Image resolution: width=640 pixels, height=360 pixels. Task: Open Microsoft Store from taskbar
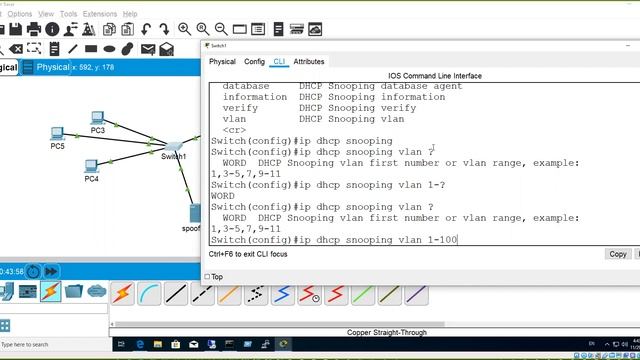click(x=176, y=344)
